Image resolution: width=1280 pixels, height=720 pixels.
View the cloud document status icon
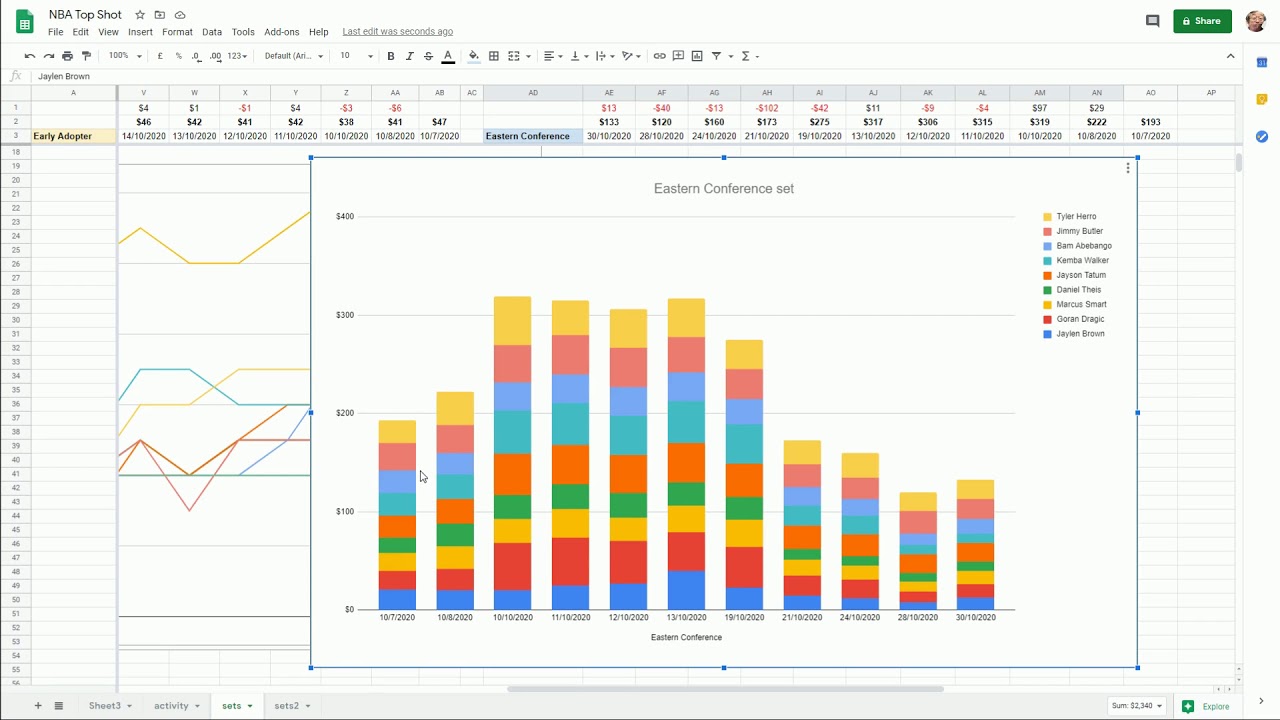click(180, 15)
